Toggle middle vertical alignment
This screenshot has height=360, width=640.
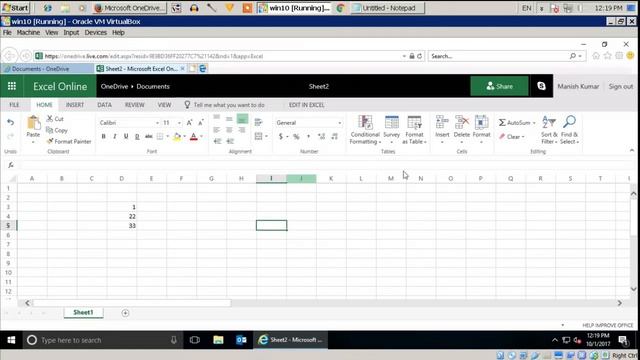(229, 119)
